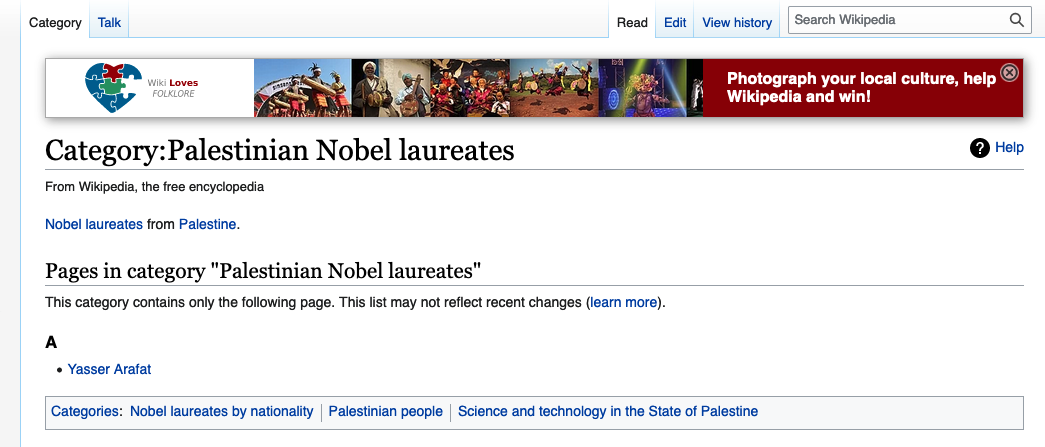Image resolution: width=1045 pixels, height=447 pixels.
Task: Open Science and technology in Palestine category
Action: (608, 412)
